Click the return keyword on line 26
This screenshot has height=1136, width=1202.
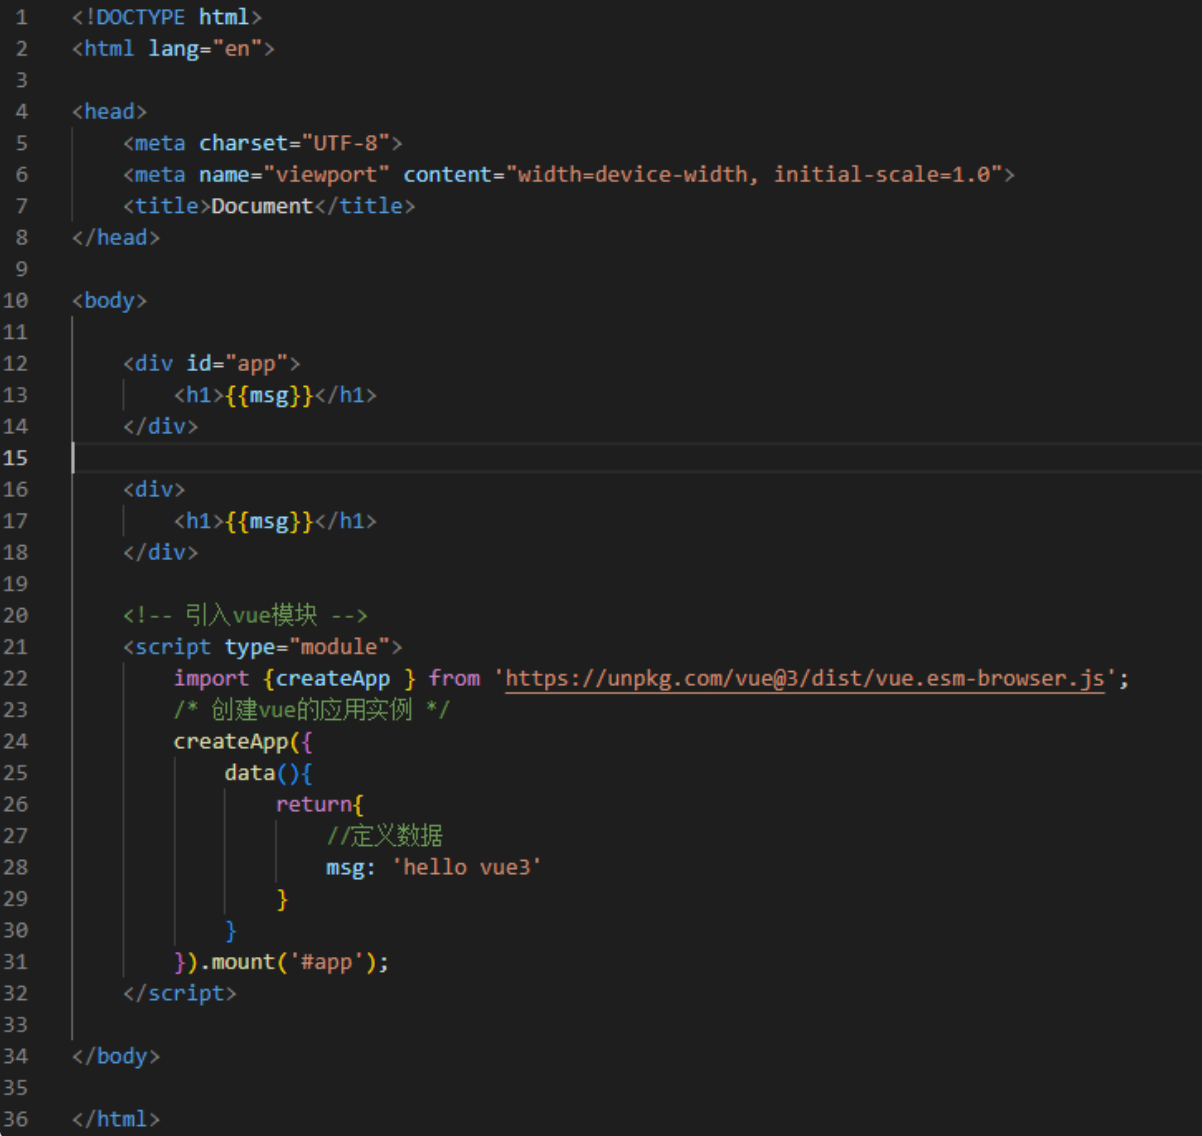pos(314,804)
